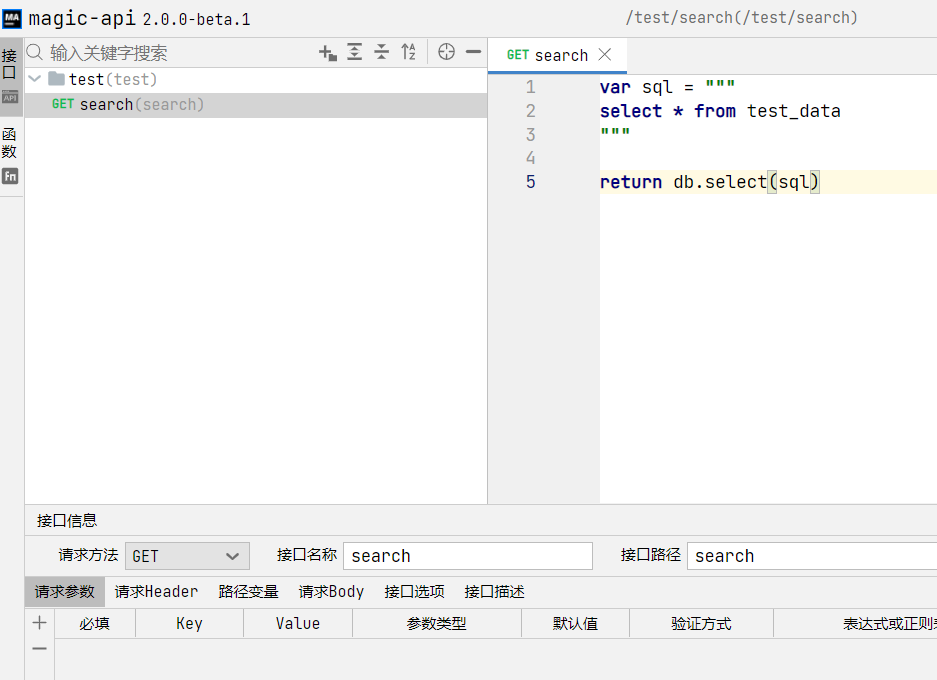Click the expand all icon in toolbar

[x=355, y=52]
